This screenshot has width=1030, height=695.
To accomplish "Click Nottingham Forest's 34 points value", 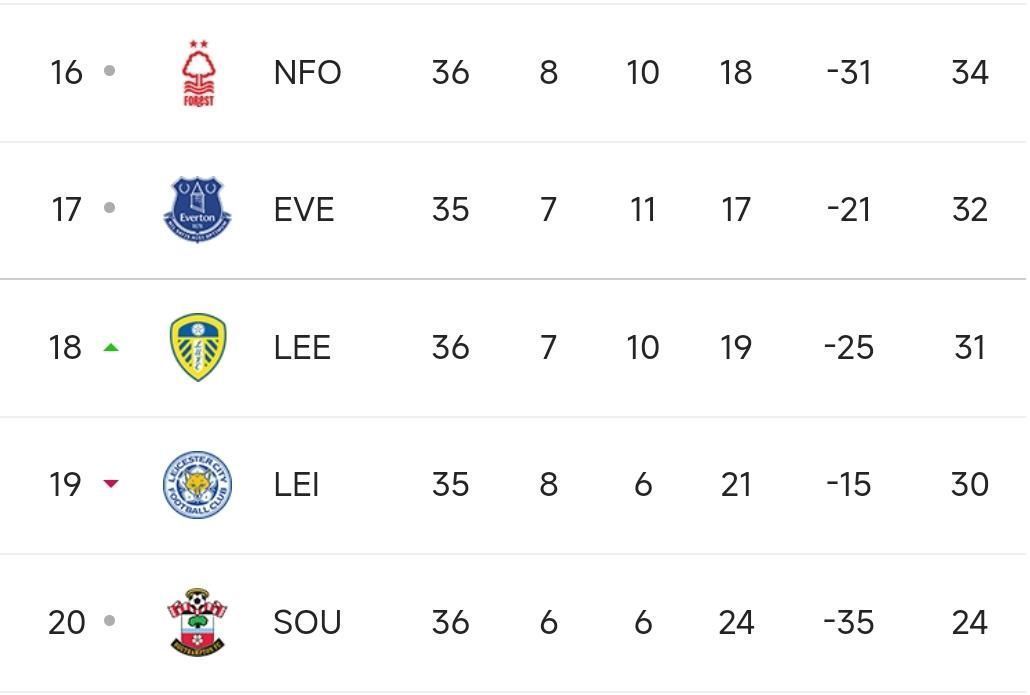I will pyautogui.click(x=970, y=72).
